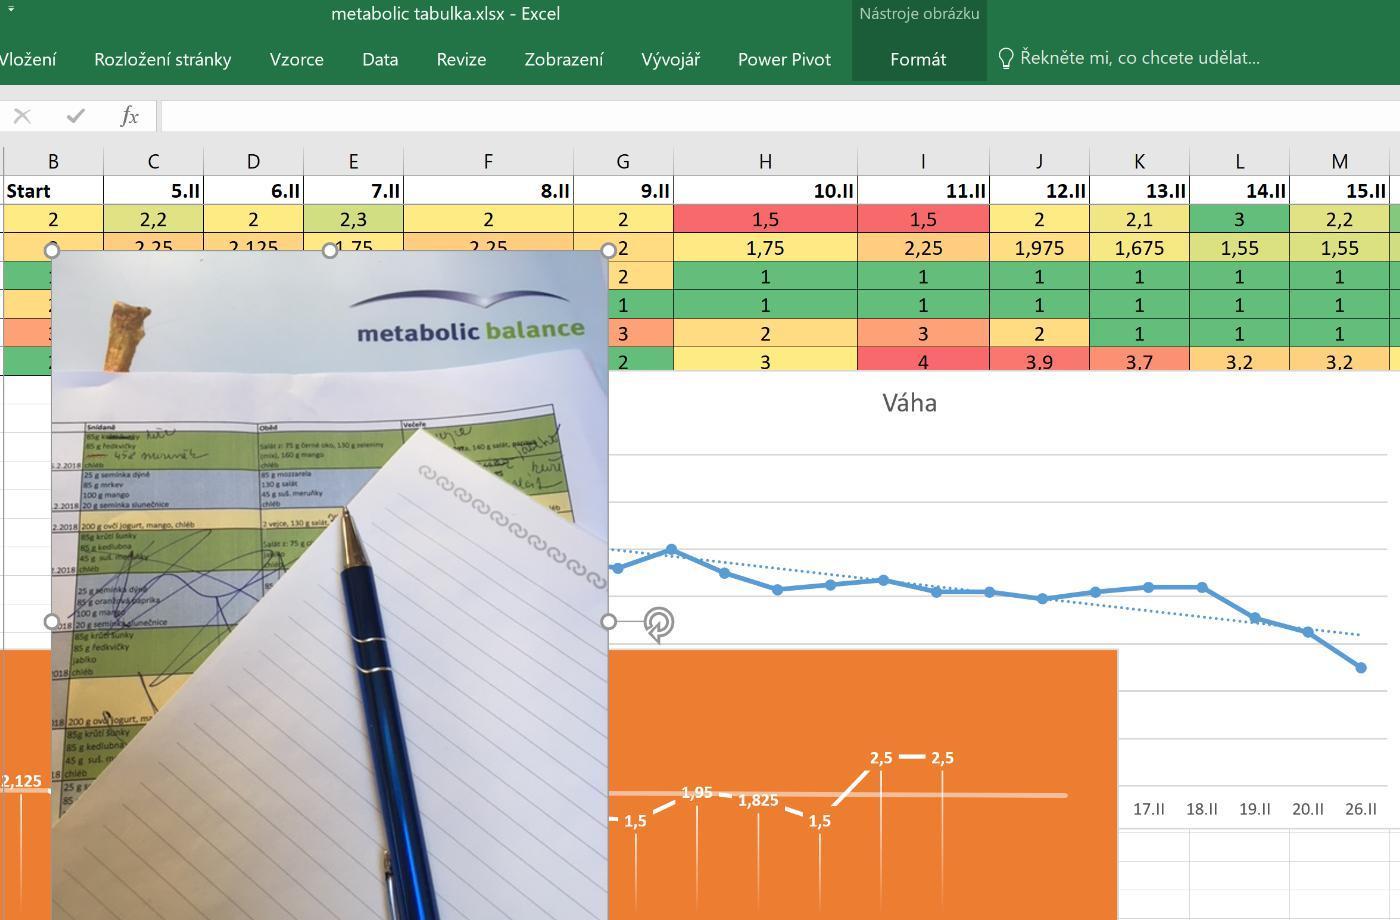Select column H header
This screenshot has width=1400, height=920.
click(765, 161)
